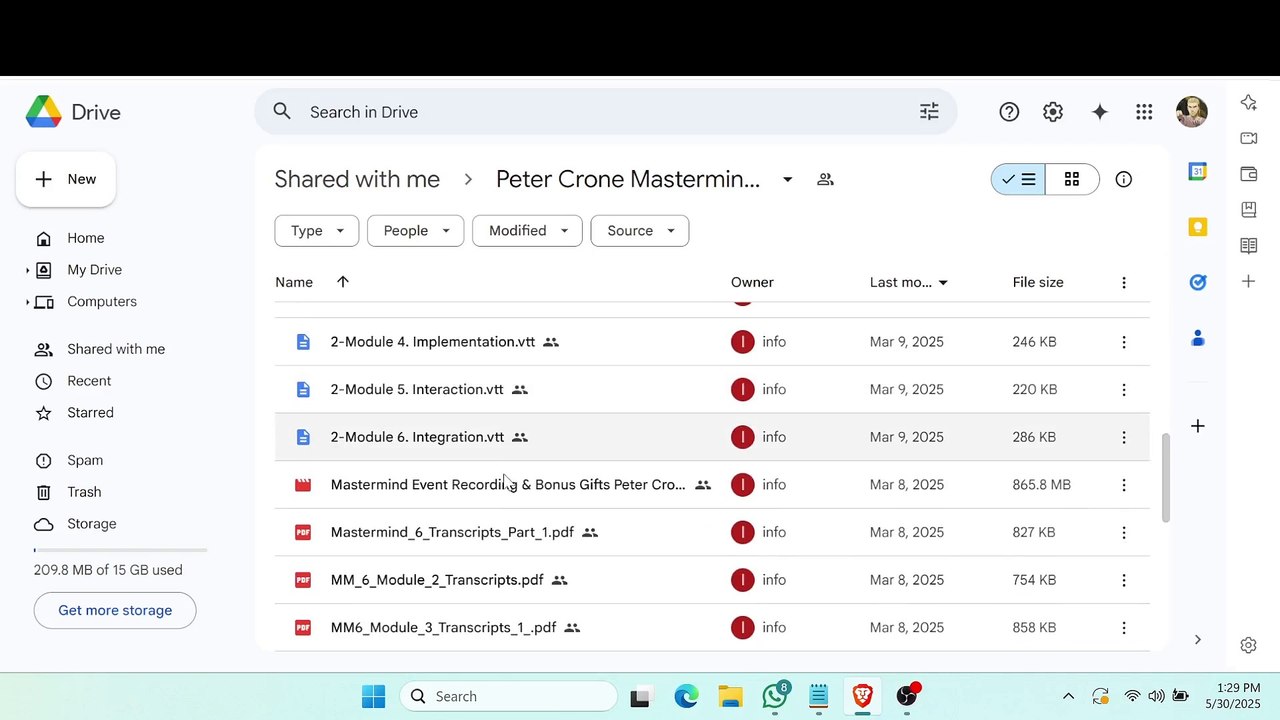Open File Explorer from taskbar
Viewport: 1280px width, 720px height.
(730, 696)
